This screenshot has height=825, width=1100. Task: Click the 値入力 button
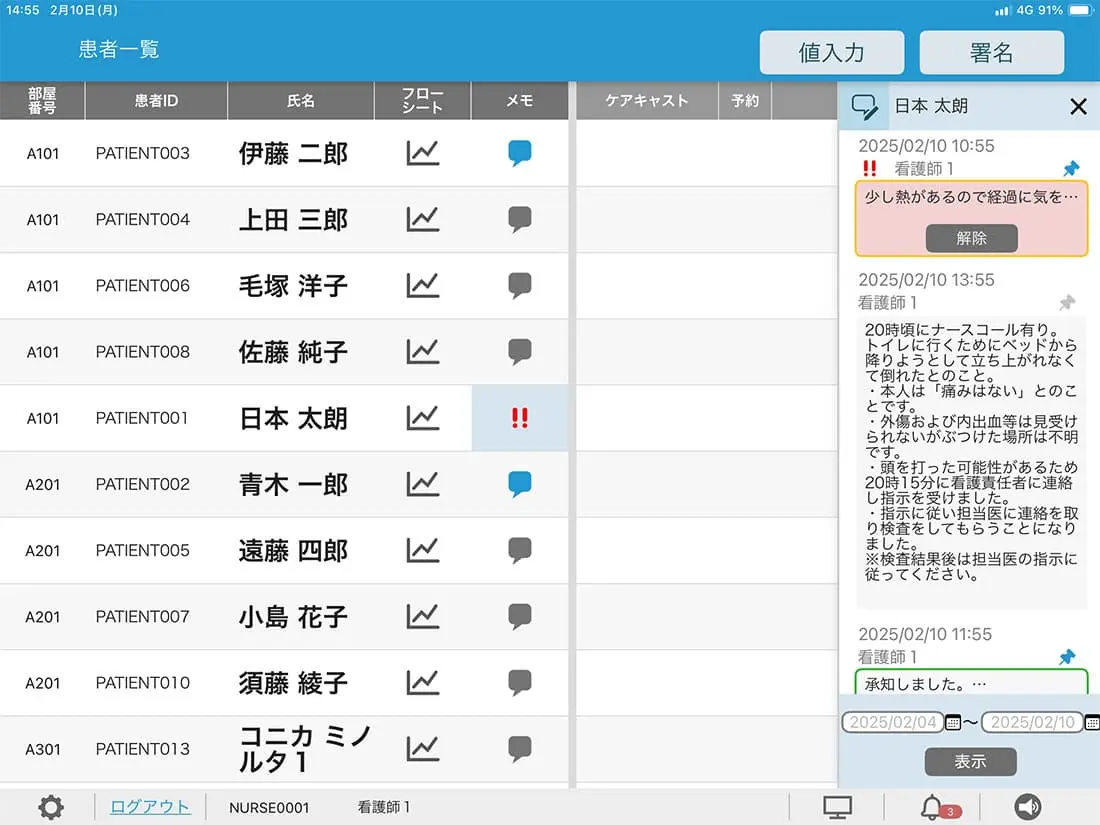(x=831, y=53)
